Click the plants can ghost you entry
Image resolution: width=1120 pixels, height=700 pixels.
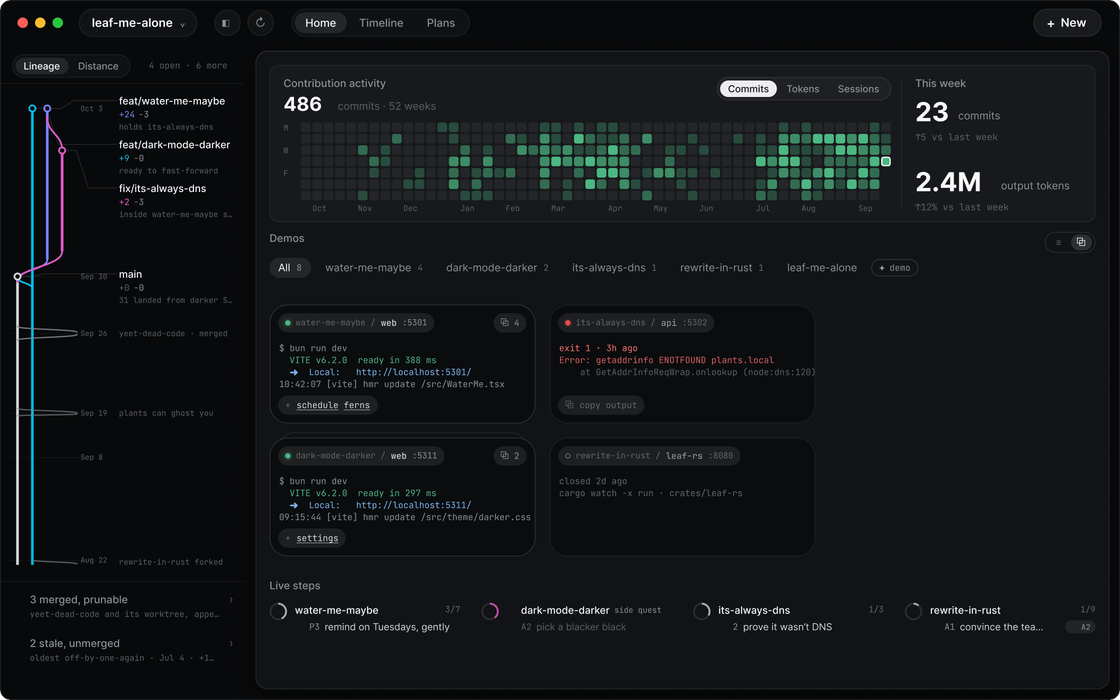(x=166, y=413)
